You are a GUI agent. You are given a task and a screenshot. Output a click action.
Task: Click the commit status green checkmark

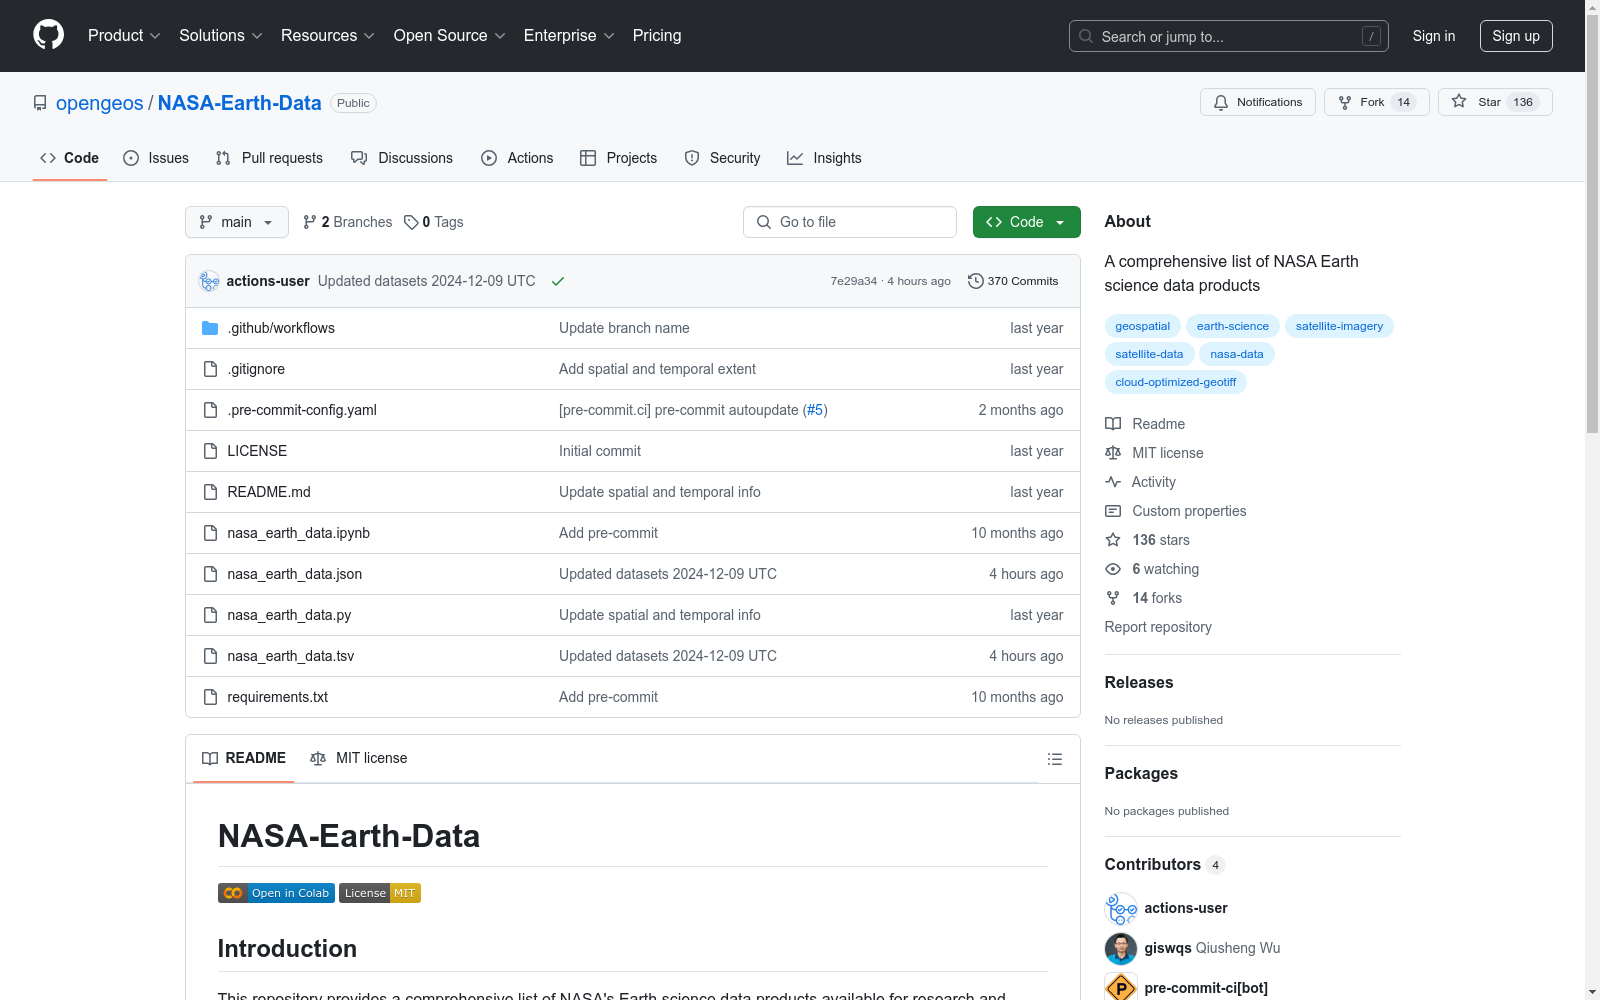tap(558, 281)
